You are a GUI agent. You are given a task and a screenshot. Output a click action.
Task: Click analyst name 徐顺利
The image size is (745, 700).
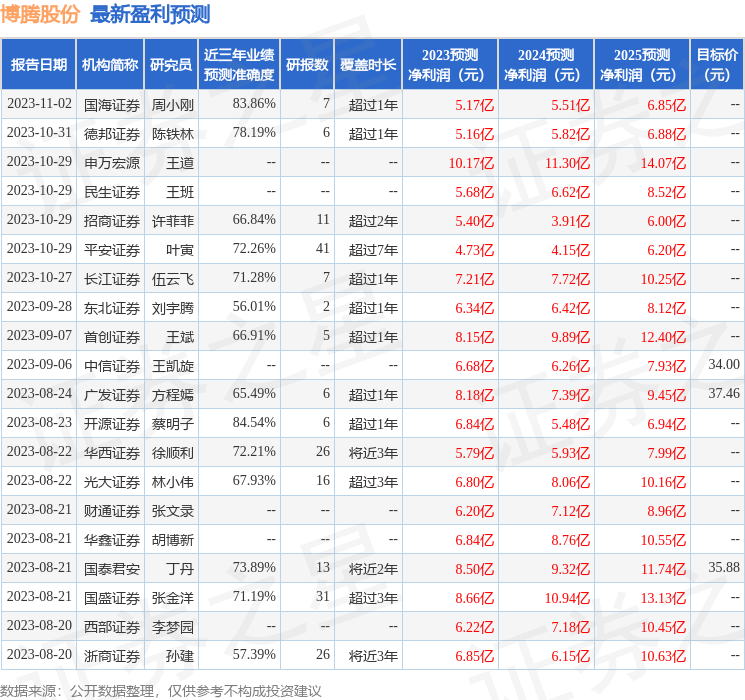[172, 453]
